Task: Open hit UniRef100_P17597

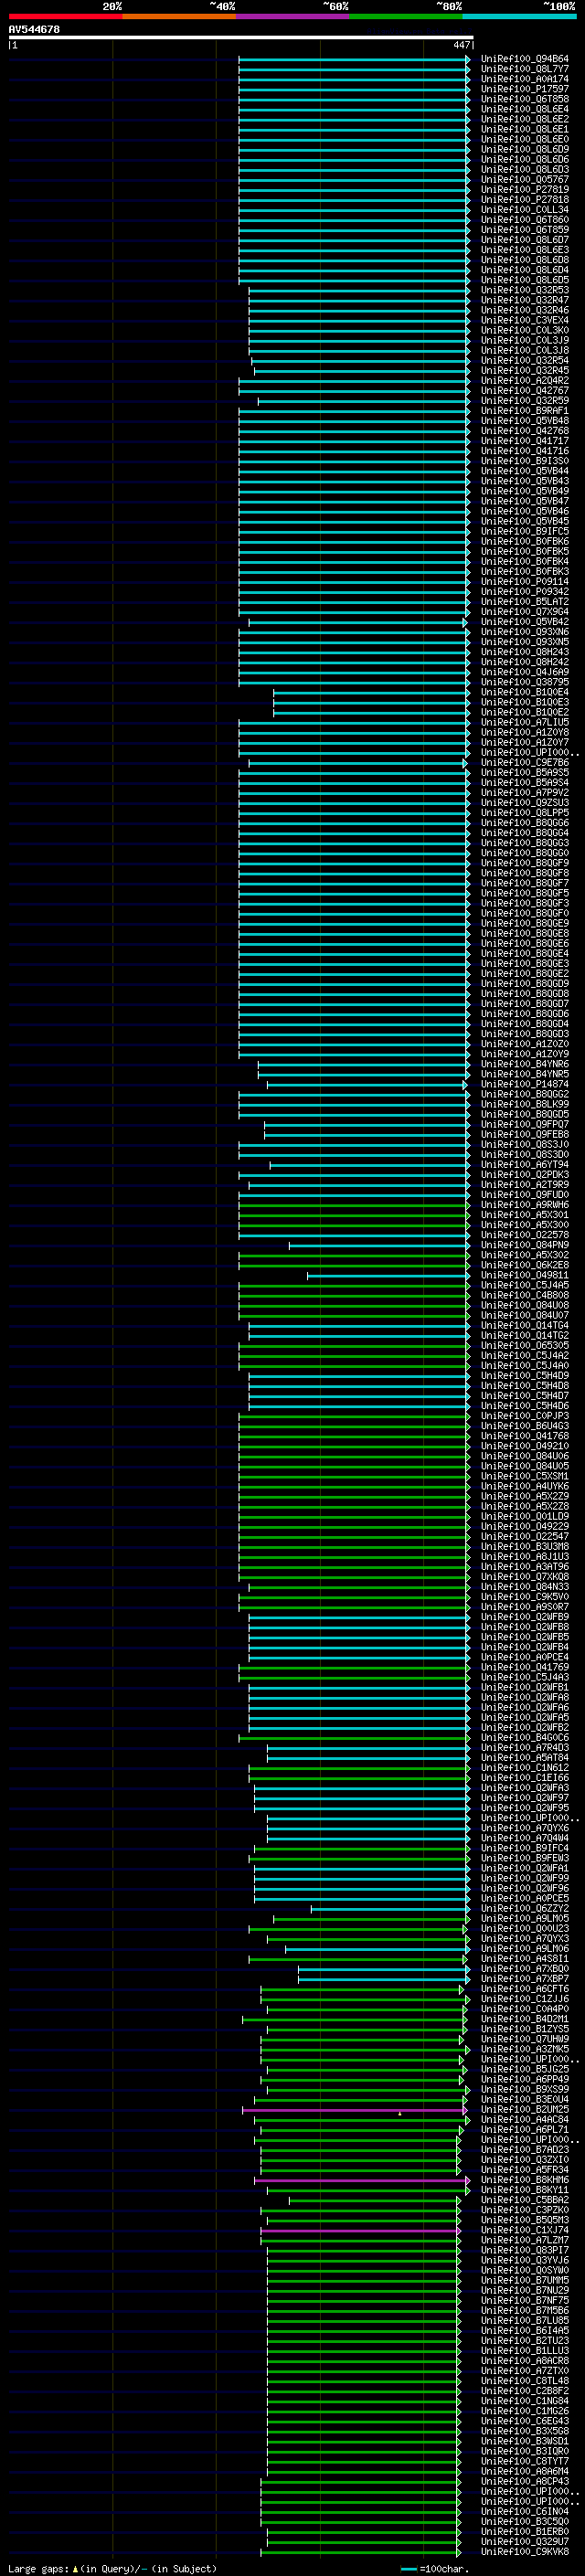Action: pyautogui.click(x=524, y=89)
